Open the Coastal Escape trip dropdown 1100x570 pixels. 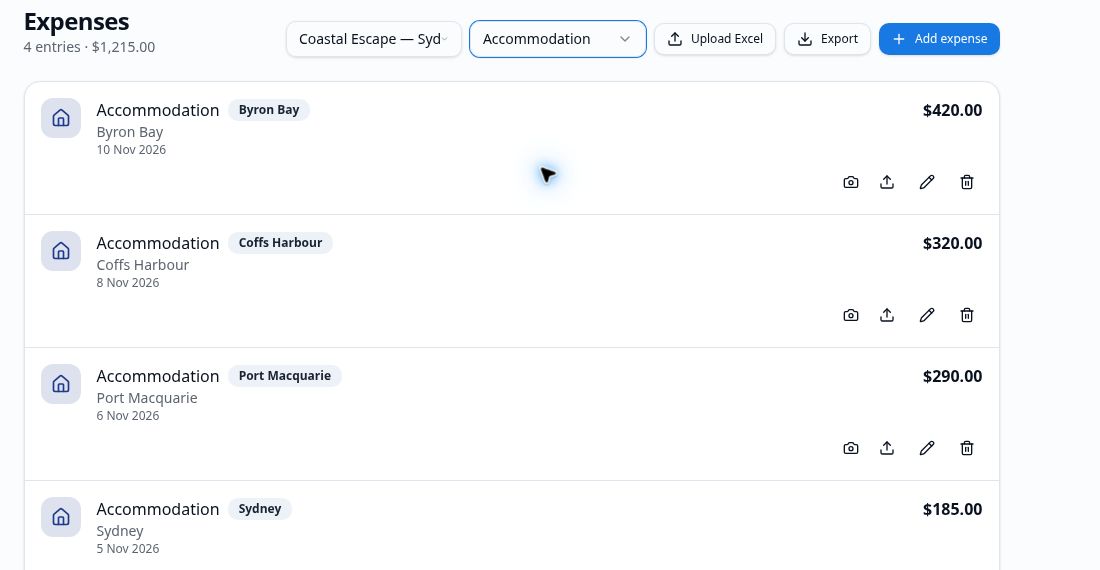click(x=374, y=39)
